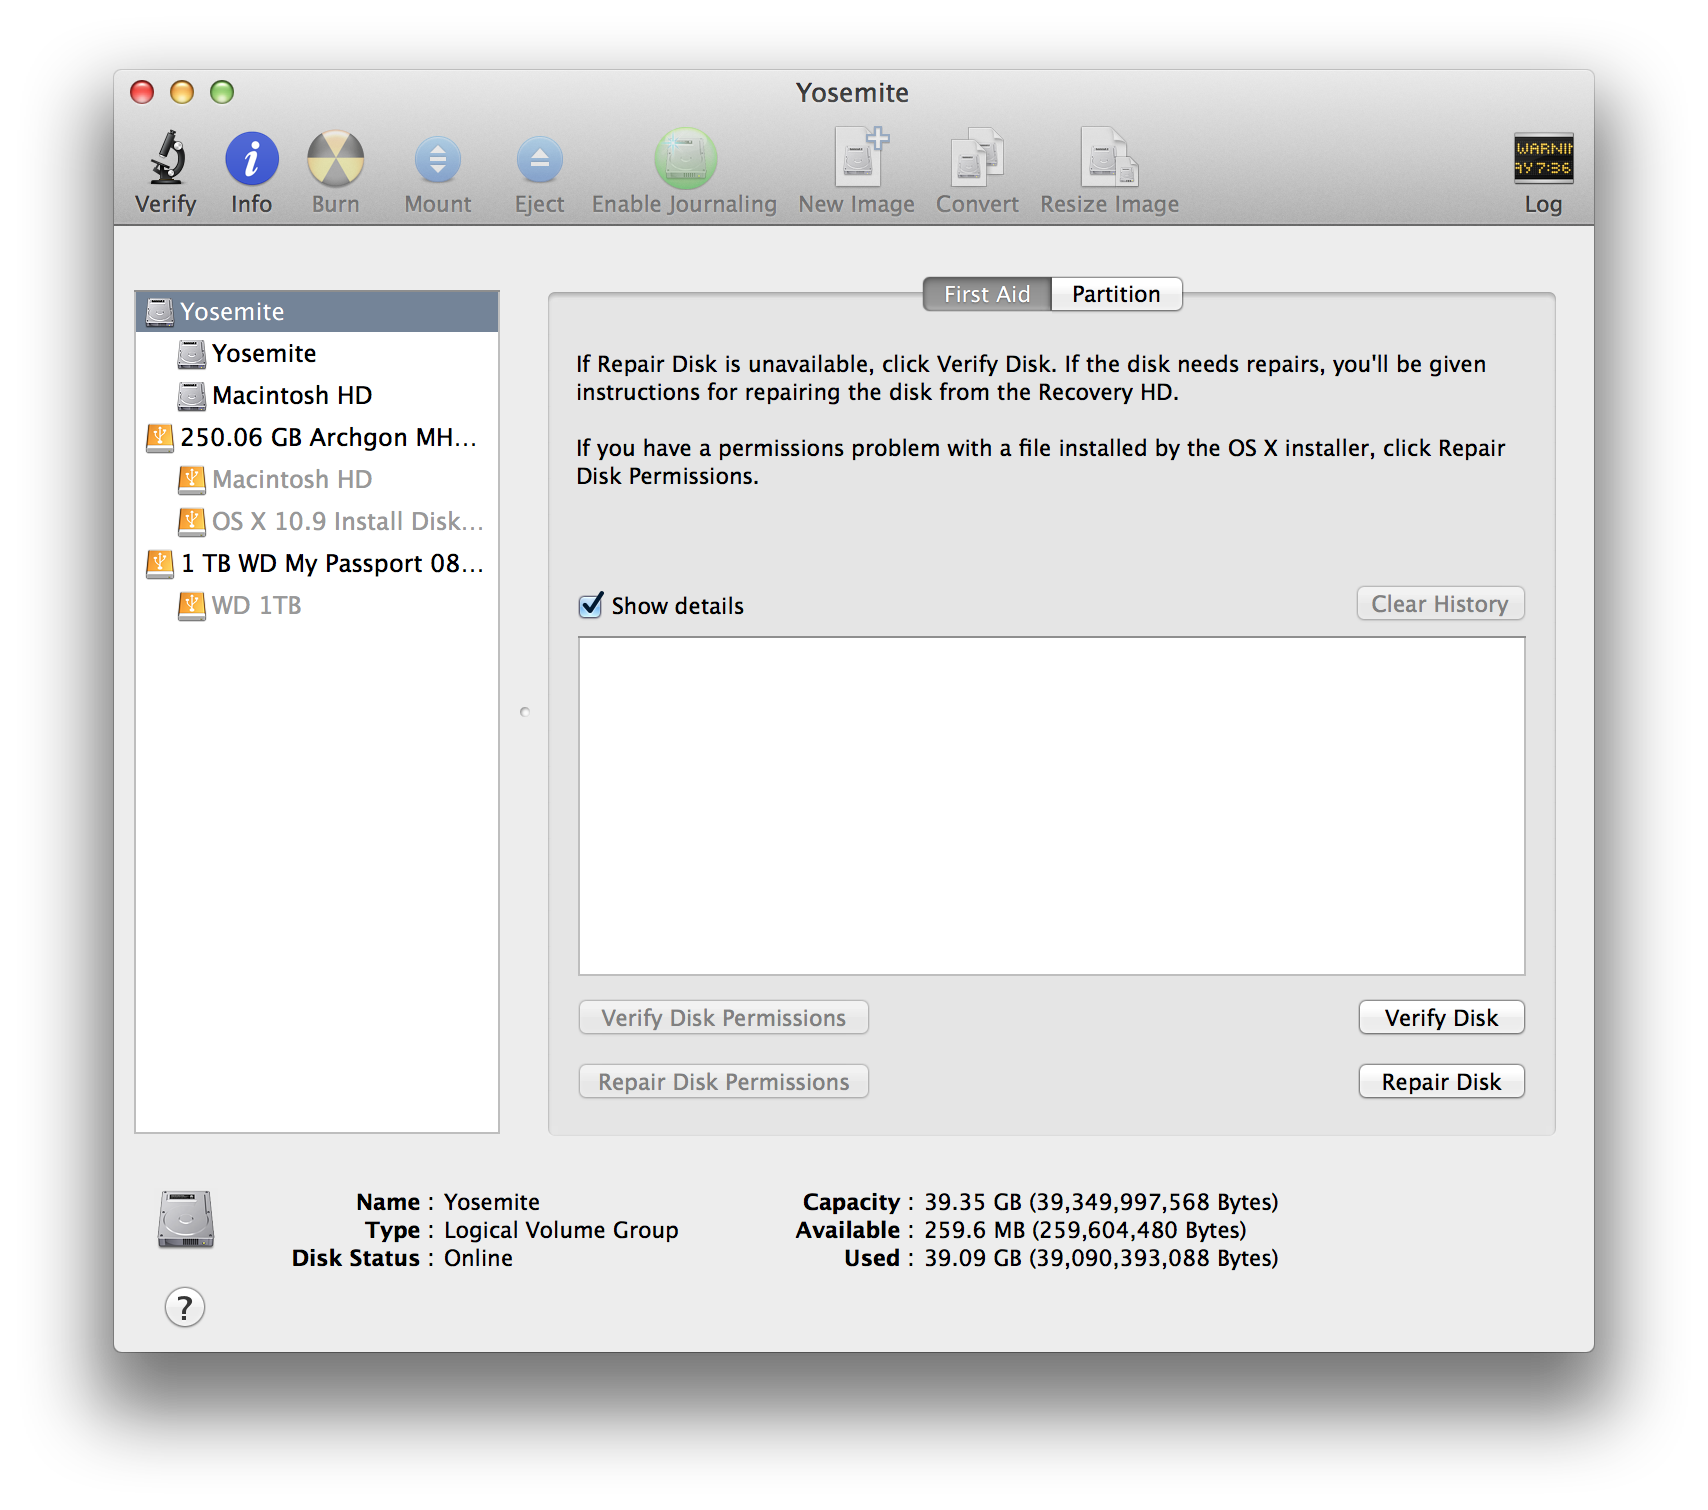This screenshot has height=1510, width=1708.
Task: Click the Verify microscope toolbar icon
Action: 167,158
